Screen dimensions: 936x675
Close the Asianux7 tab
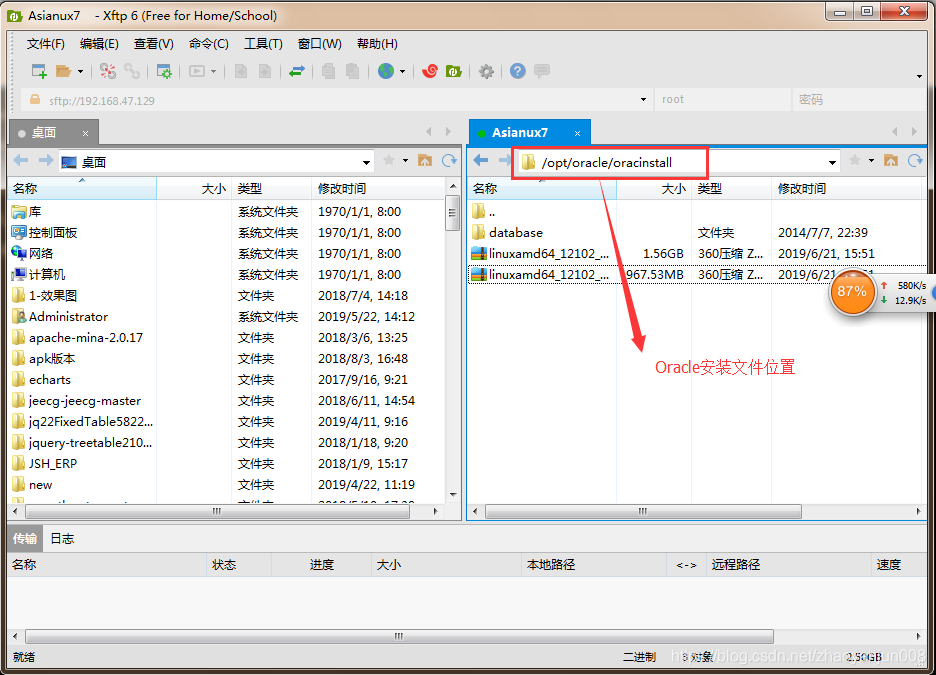pyautogui.click(x=577, y=133)
